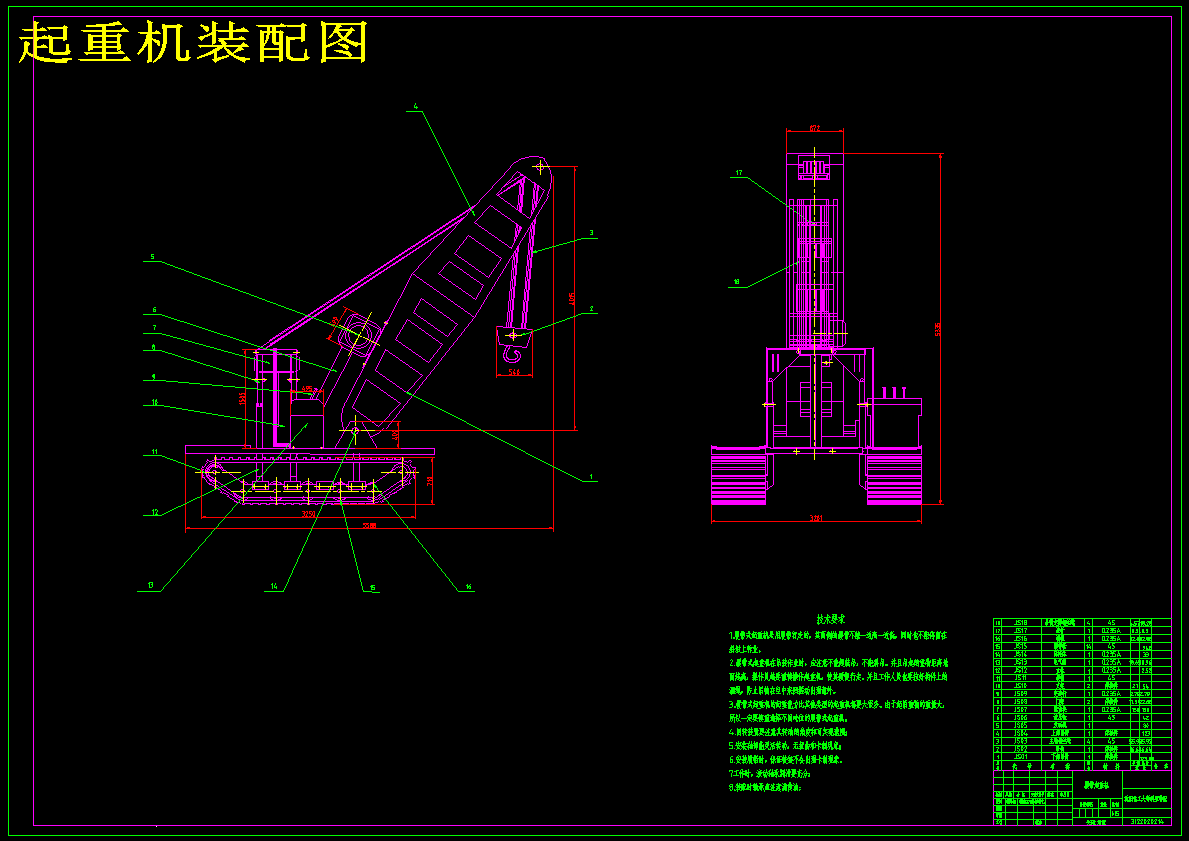Click the 1585 vertical dimension on the cab

[242, 397]
